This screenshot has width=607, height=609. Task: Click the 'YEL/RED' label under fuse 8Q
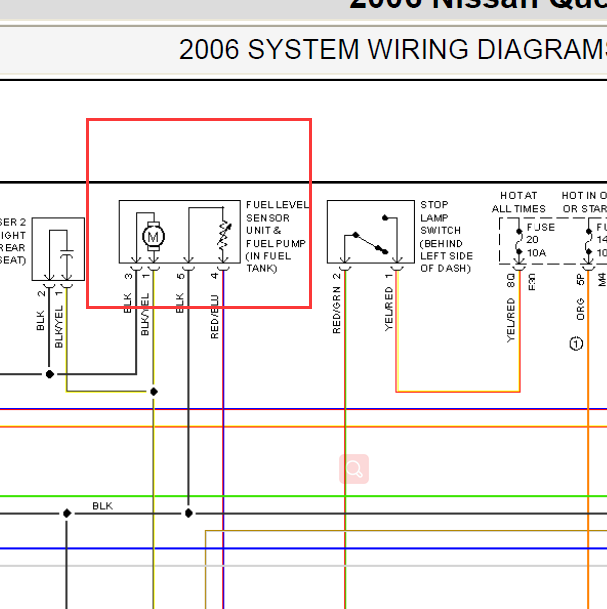[x=510, y=320]
